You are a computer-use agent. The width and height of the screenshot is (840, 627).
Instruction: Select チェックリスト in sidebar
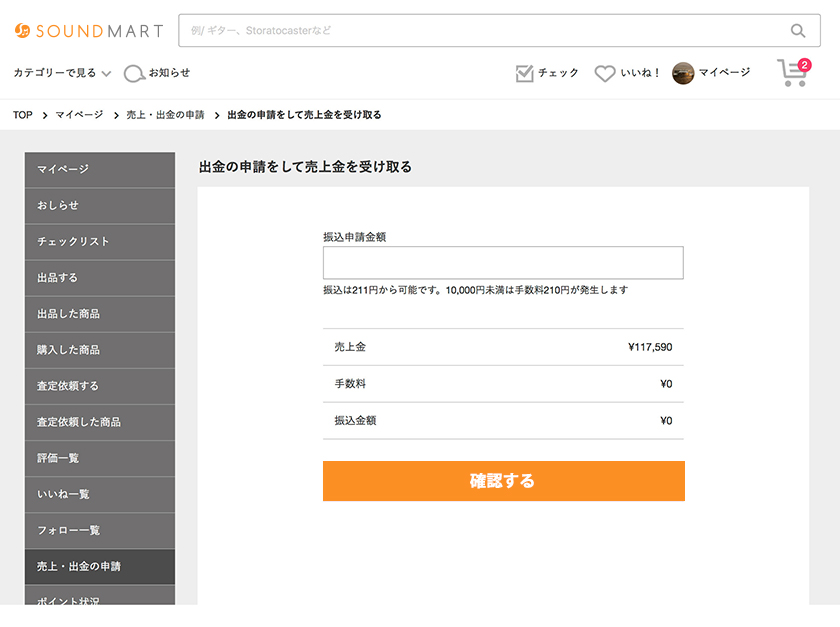(x=100, y=242)
